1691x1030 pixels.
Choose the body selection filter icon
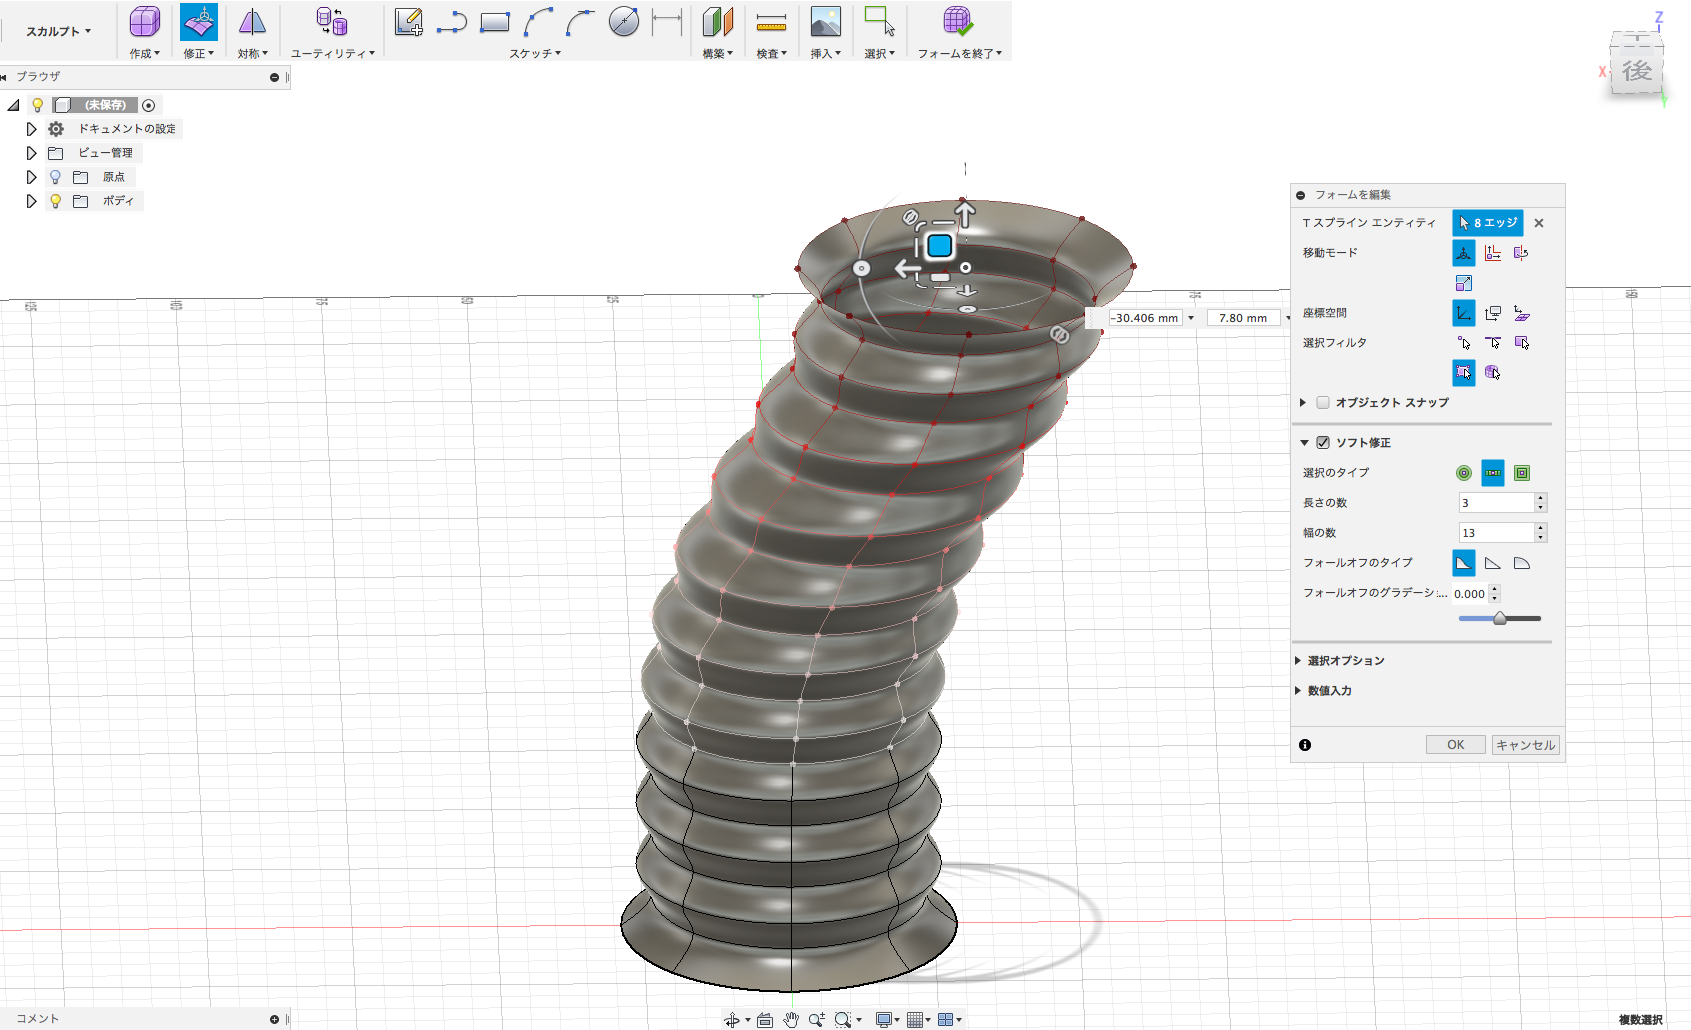[x=1493, y=373]
